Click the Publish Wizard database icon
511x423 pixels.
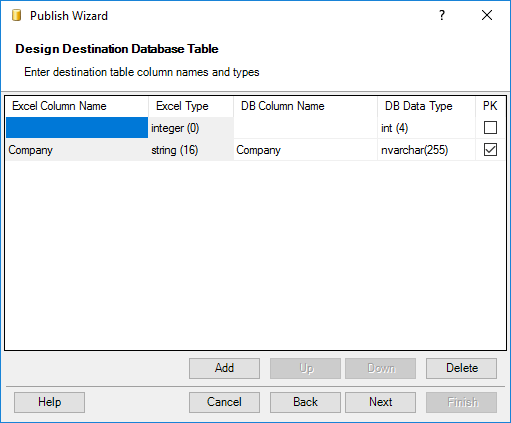pos(16,16)
